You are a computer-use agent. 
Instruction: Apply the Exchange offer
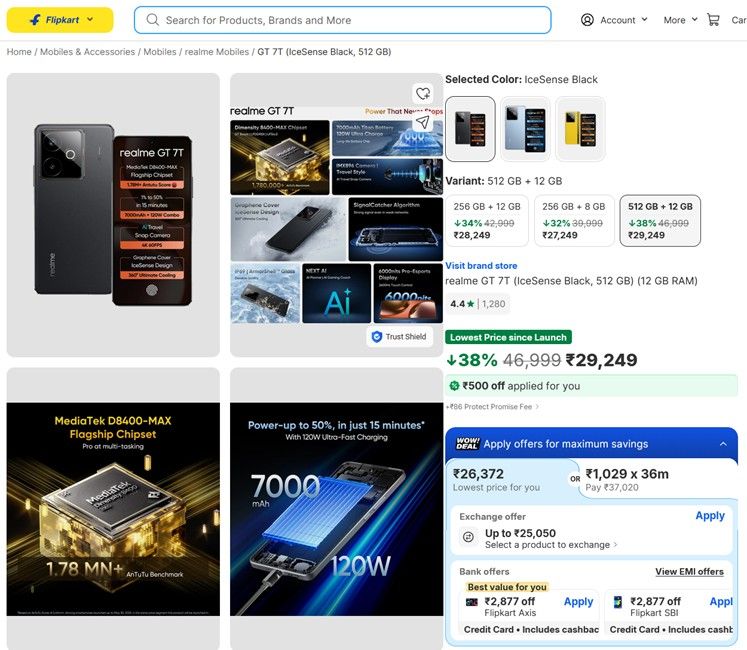(710, 516)
